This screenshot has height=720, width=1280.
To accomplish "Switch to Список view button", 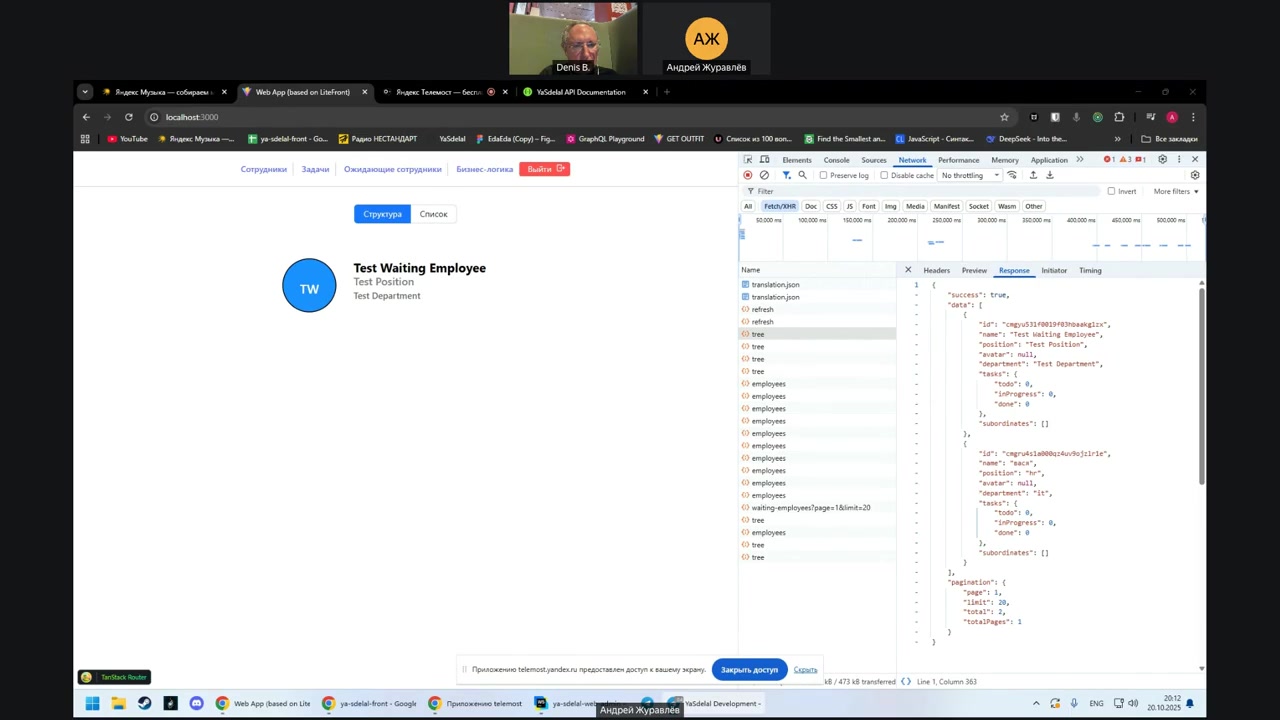I will click(433, 214).
